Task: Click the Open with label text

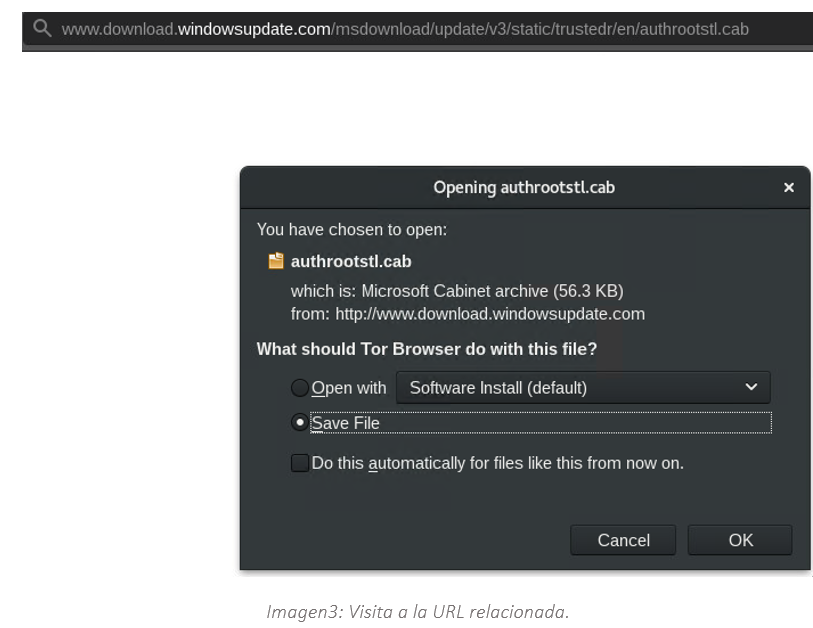Action: 349,388
